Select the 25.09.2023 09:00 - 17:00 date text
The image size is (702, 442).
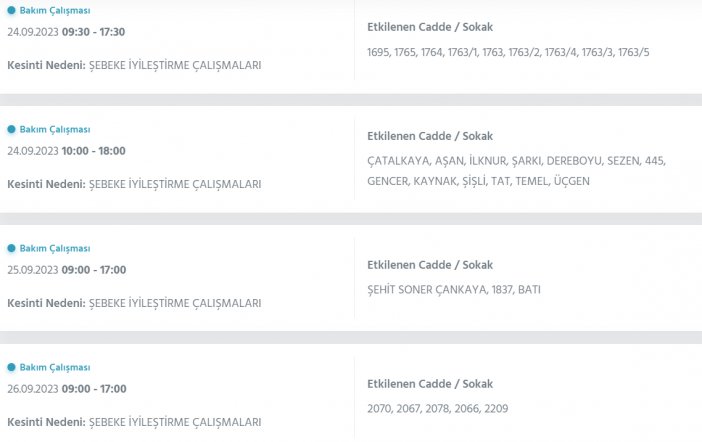[x=66, y=270]
